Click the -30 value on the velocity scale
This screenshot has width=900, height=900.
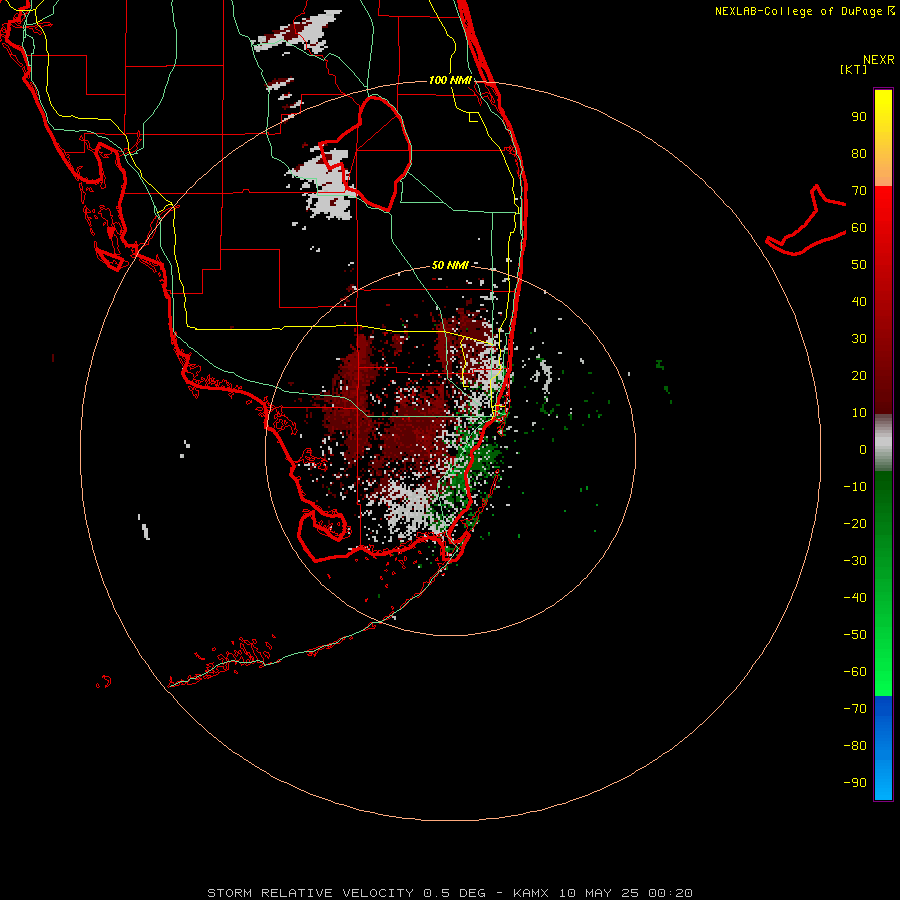[x=855, y=561]
